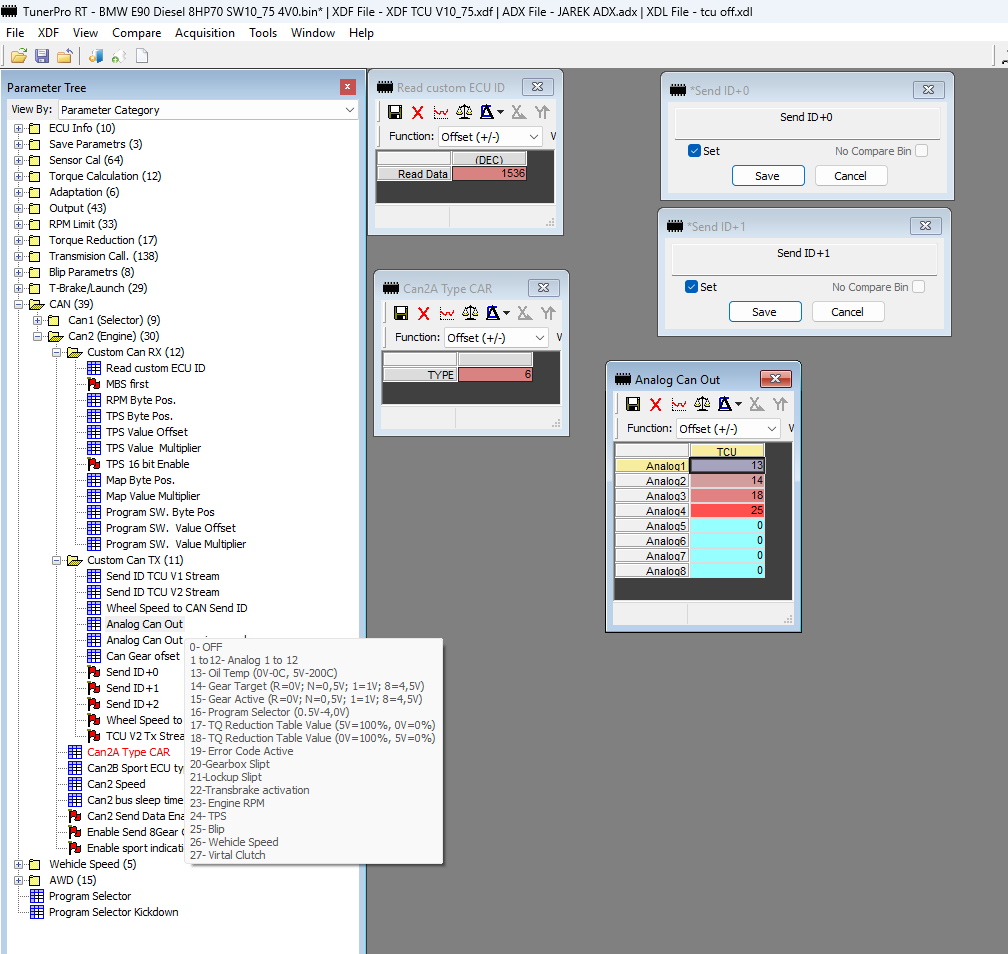Click the save bin icon in main toolbar
This screenshot has height=954, width=1008.
click(42, 56)
